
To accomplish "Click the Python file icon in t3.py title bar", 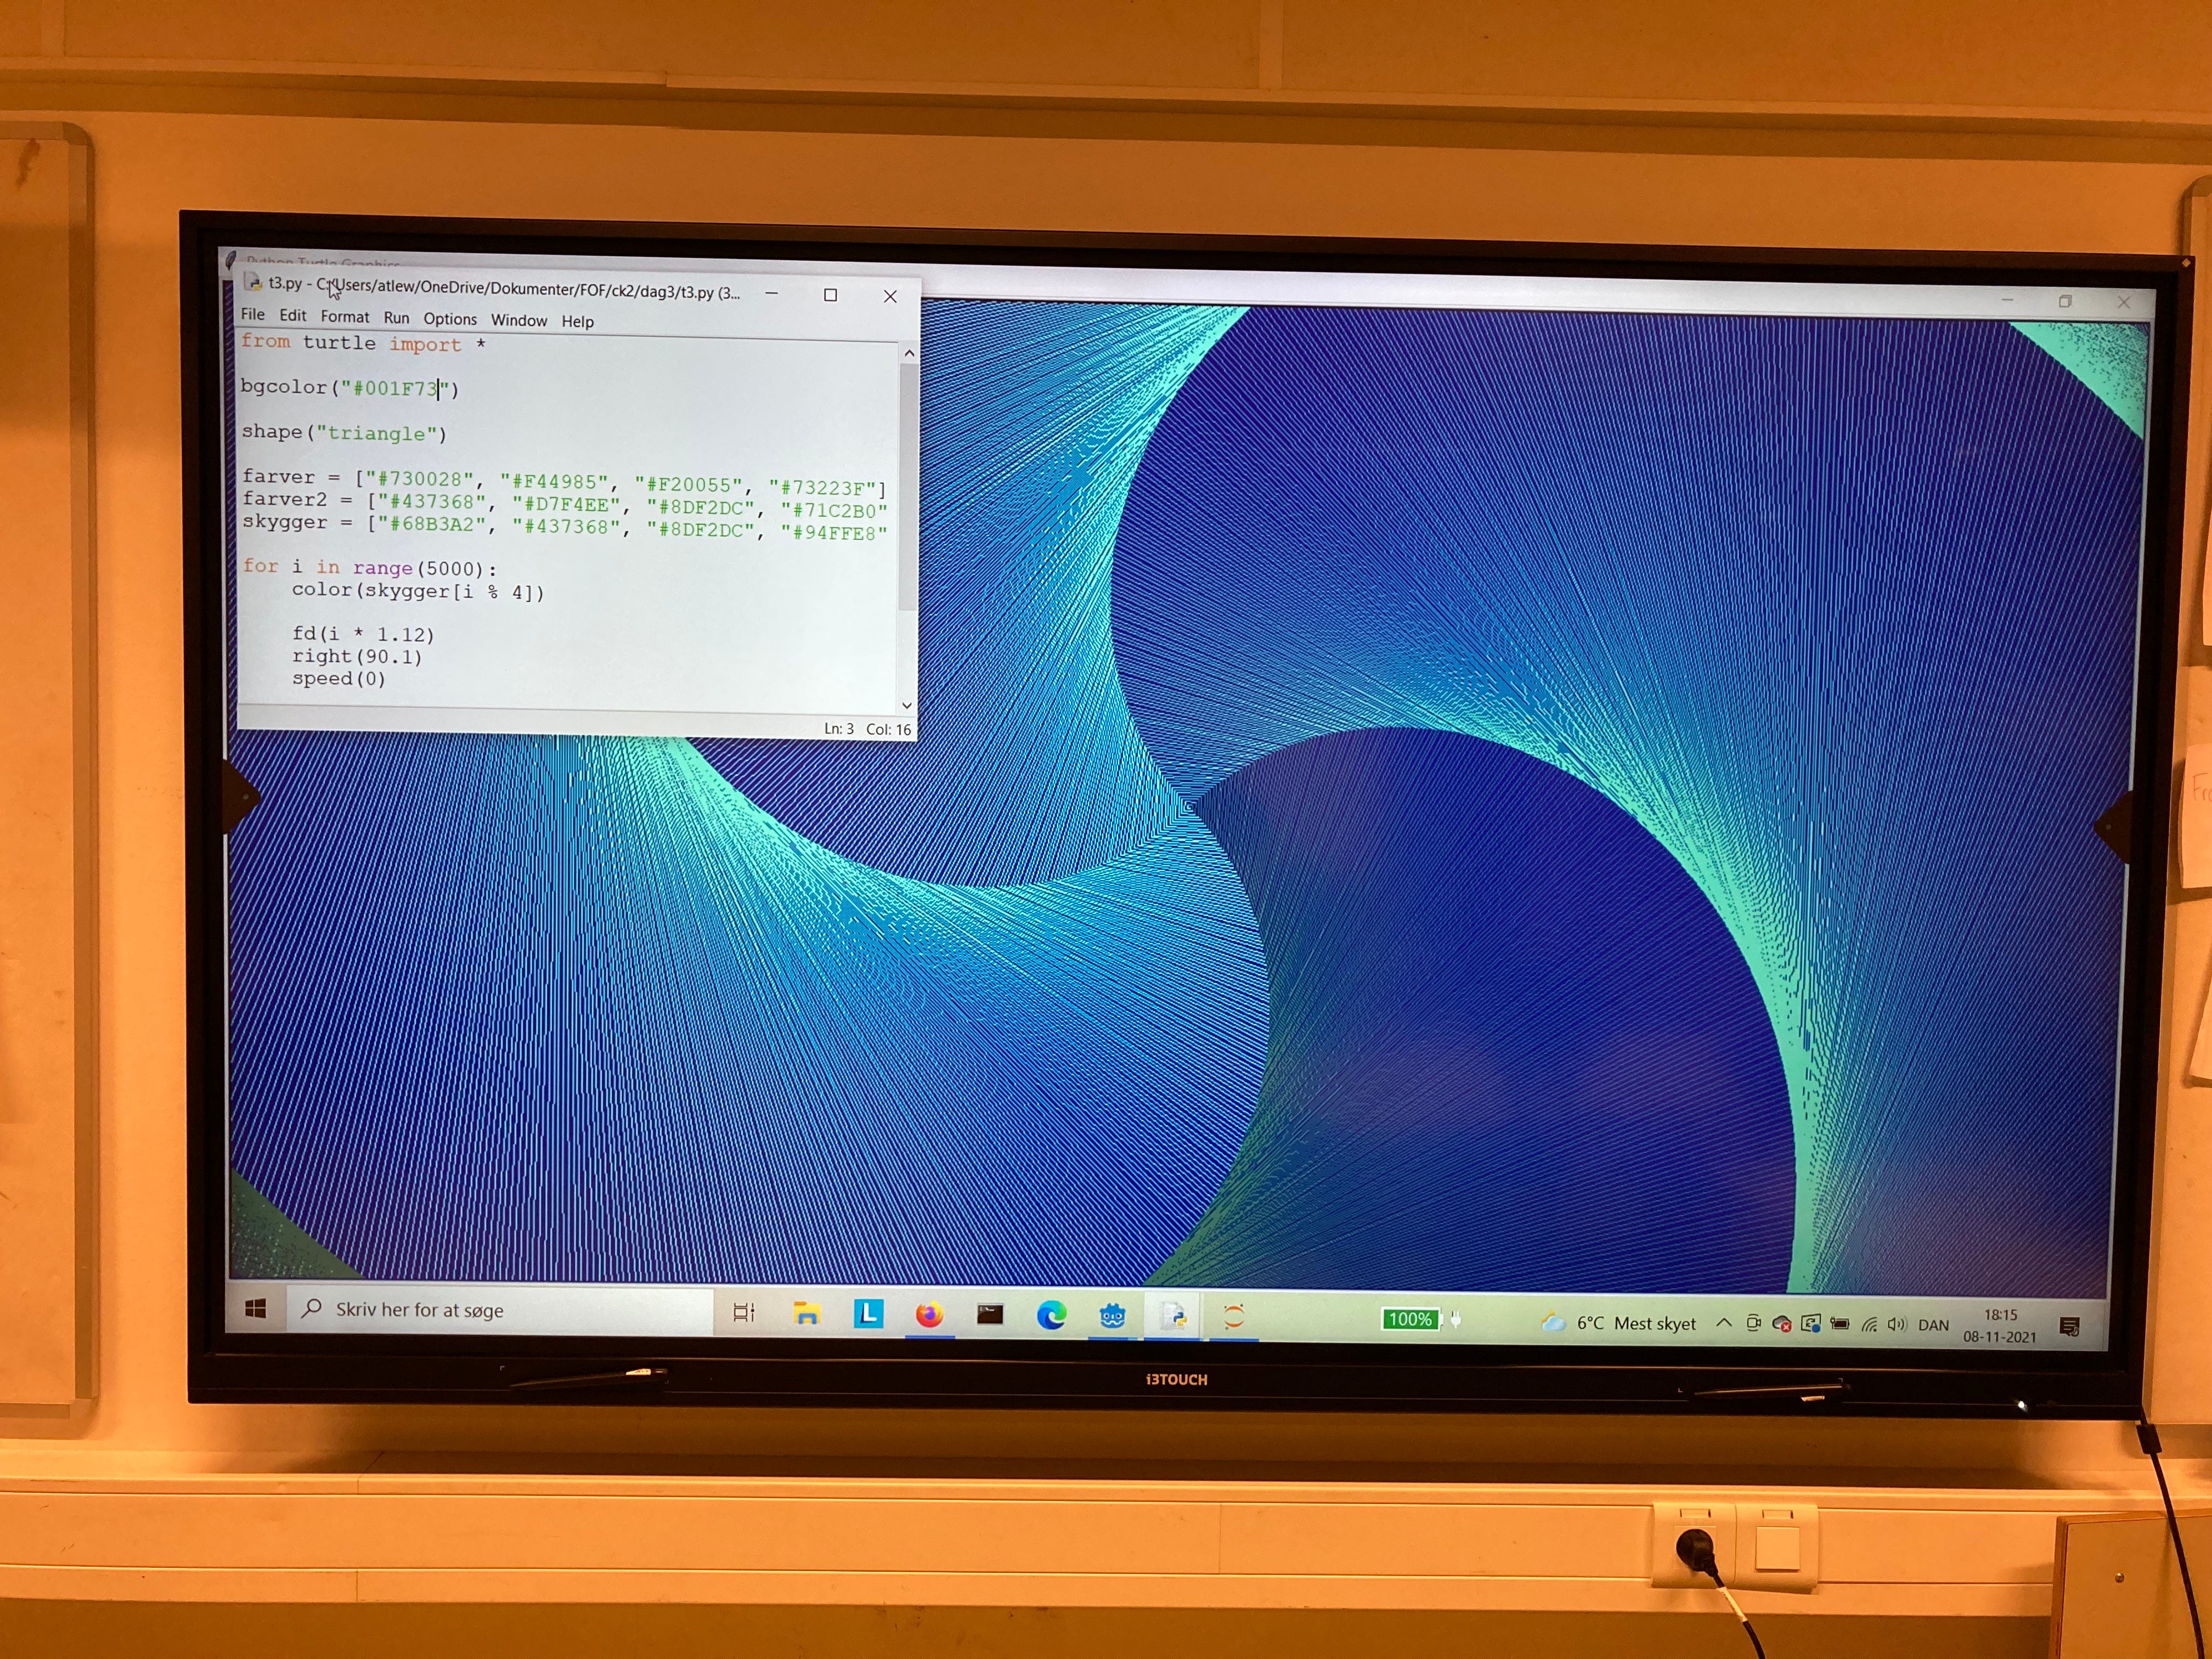I will [253, 283].
